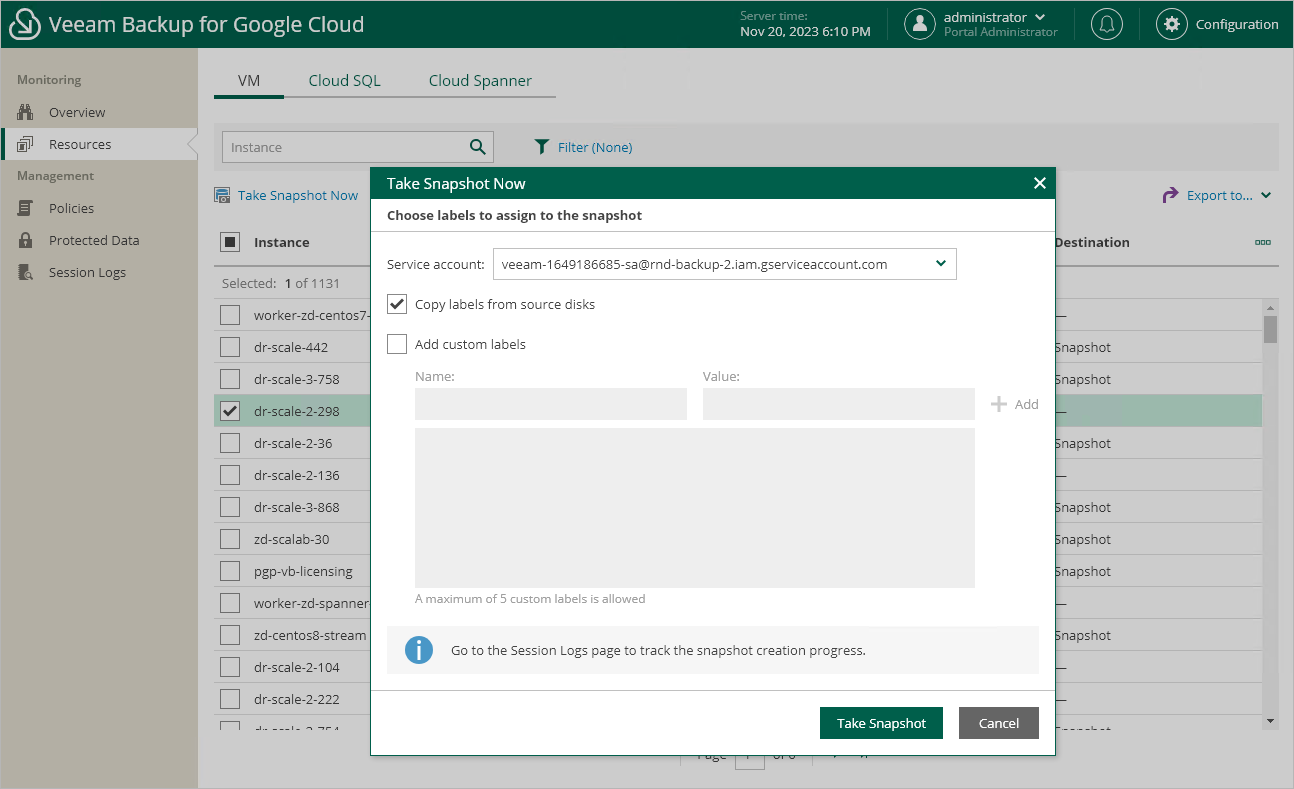Click the Policies sidebar icon

click(x=26, y=208)
